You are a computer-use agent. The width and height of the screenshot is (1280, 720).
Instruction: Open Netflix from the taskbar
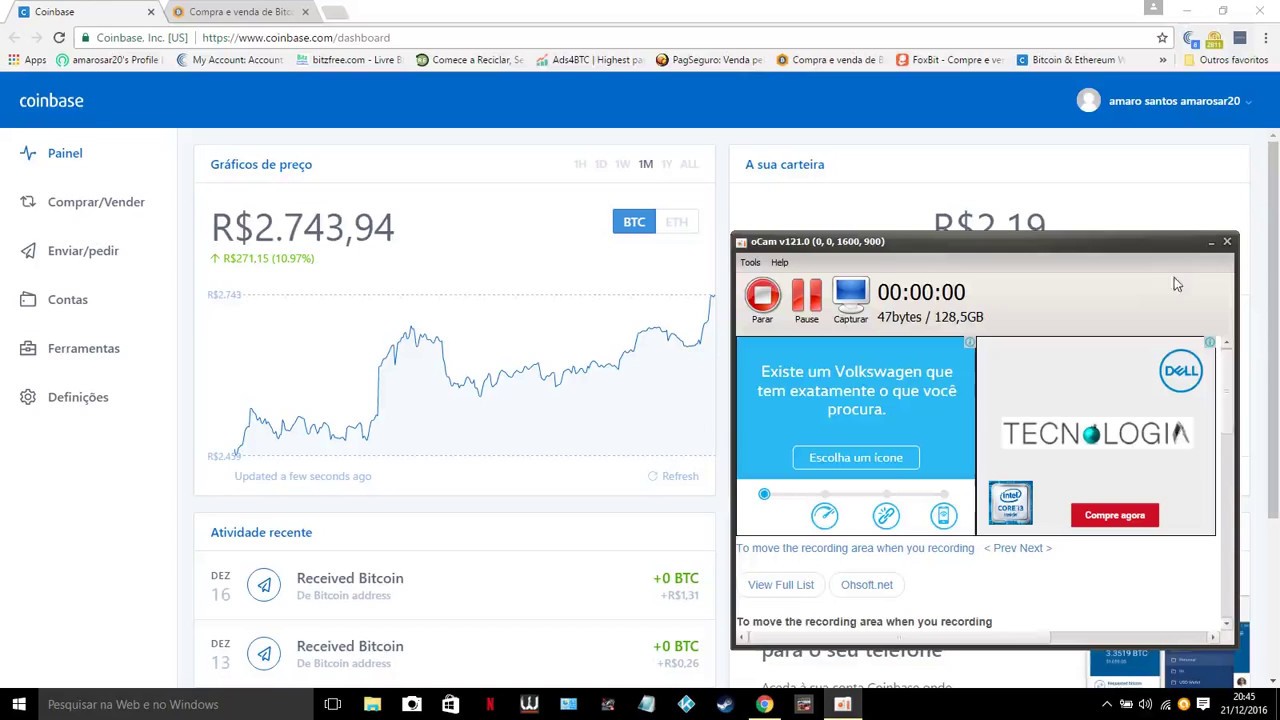pos(490,704)
